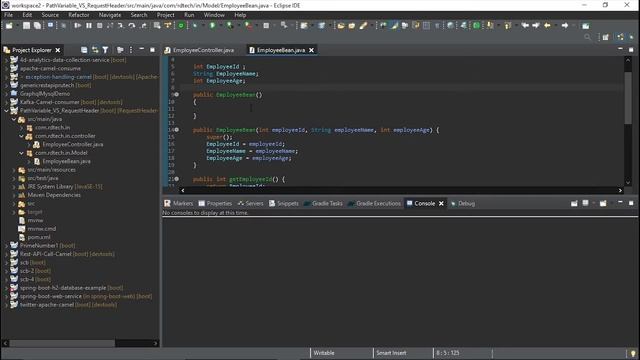
Task: Click the yellow Last Edit Location arrow
Action: (547, 26)
